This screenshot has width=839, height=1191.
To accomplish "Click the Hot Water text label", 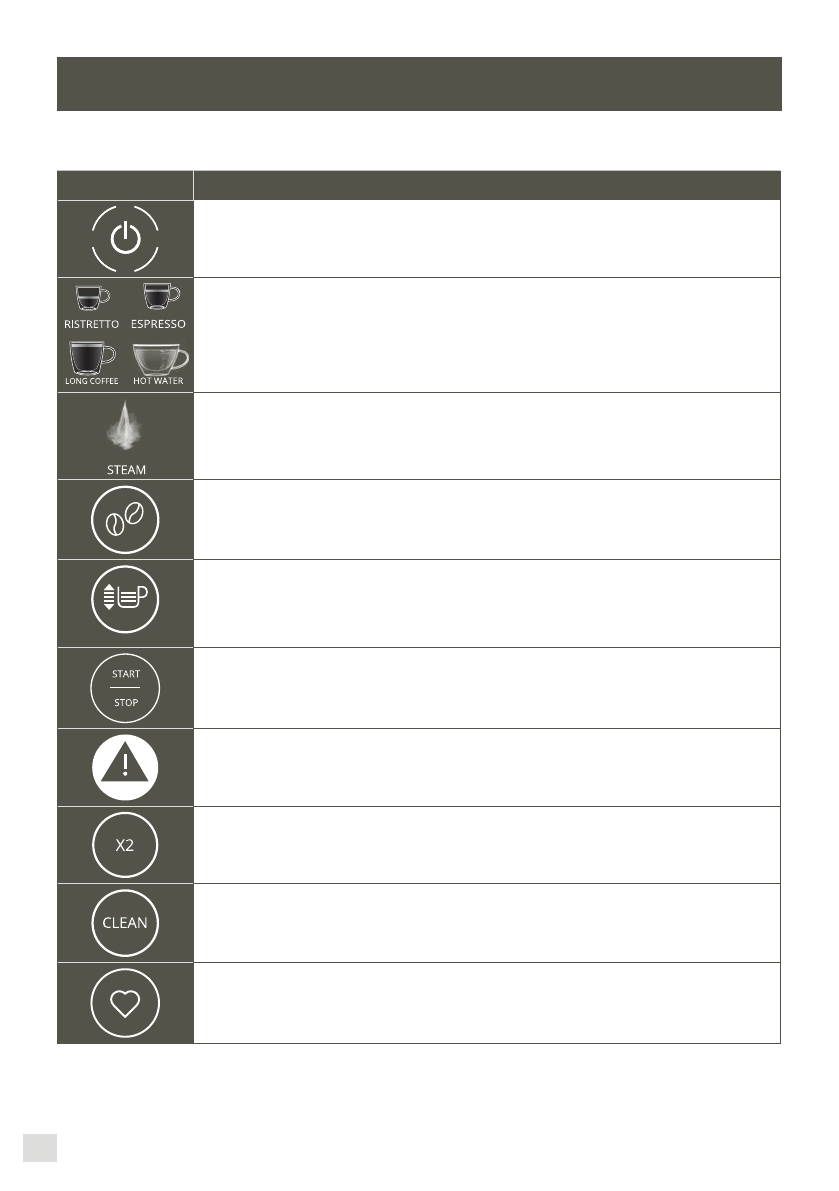I will (158, 381).
